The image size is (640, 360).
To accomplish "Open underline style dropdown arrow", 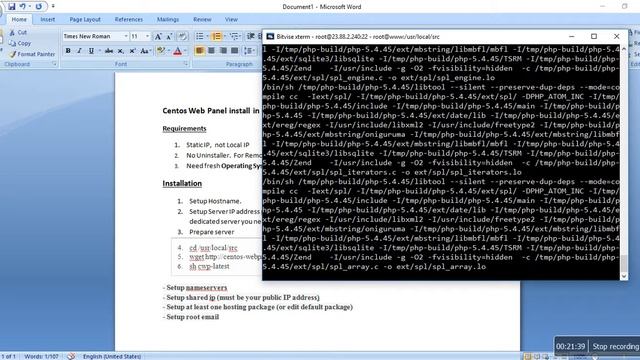I will click(99, 51).
